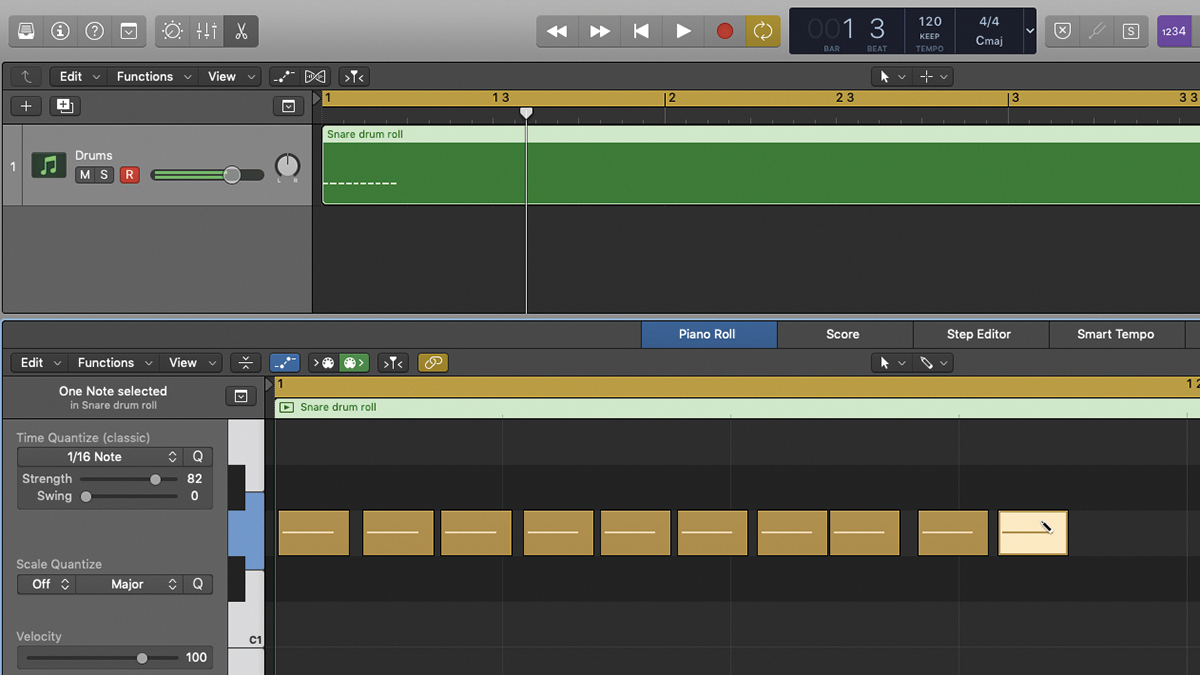Open the Smart Controls dial icon
The width and height of the screenshot is (1200, 675).
[173, 31]
